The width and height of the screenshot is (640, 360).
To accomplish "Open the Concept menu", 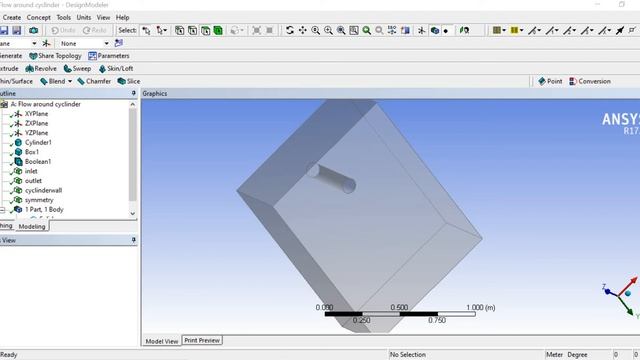I will pos(39,18).
